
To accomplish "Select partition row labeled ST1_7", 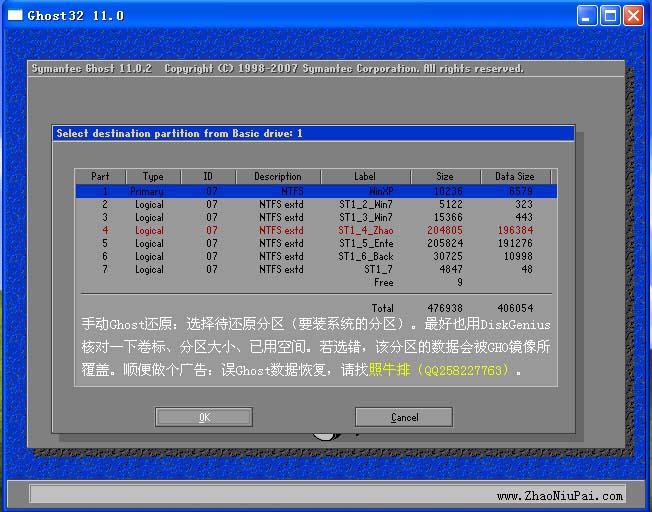I will [x=316, y=269].
